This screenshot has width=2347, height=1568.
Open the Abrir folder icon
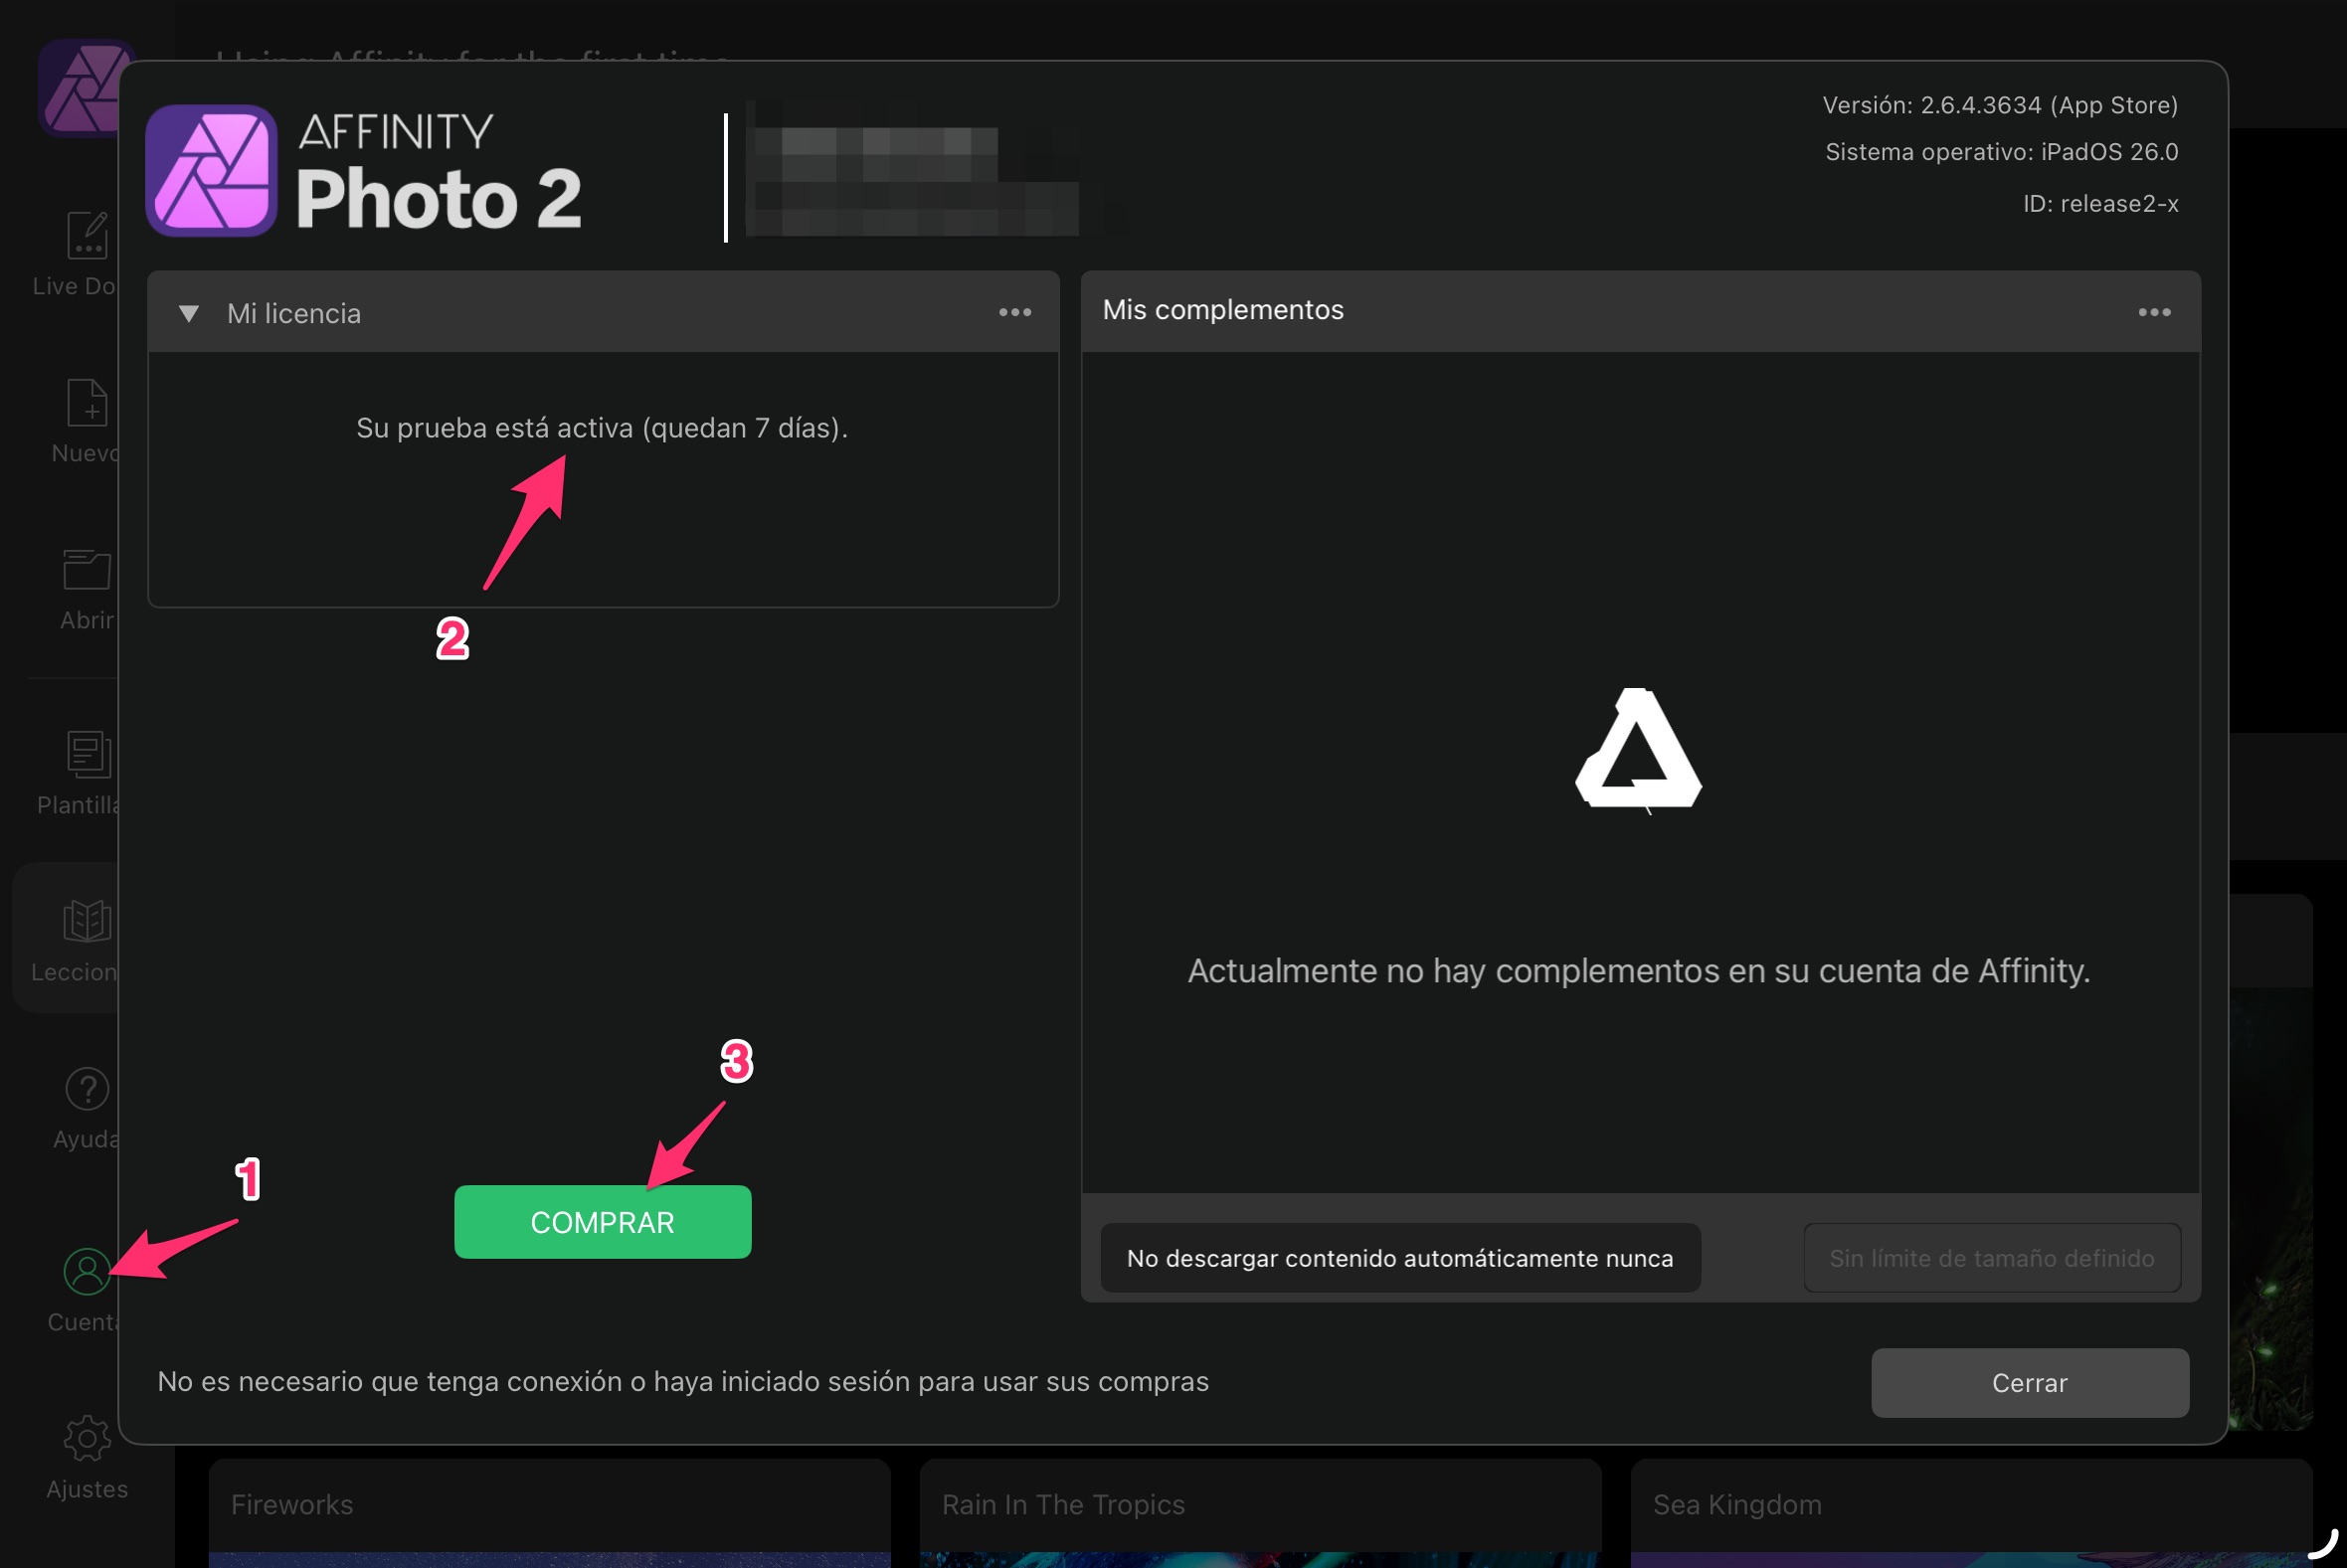(x=87, y=570)
